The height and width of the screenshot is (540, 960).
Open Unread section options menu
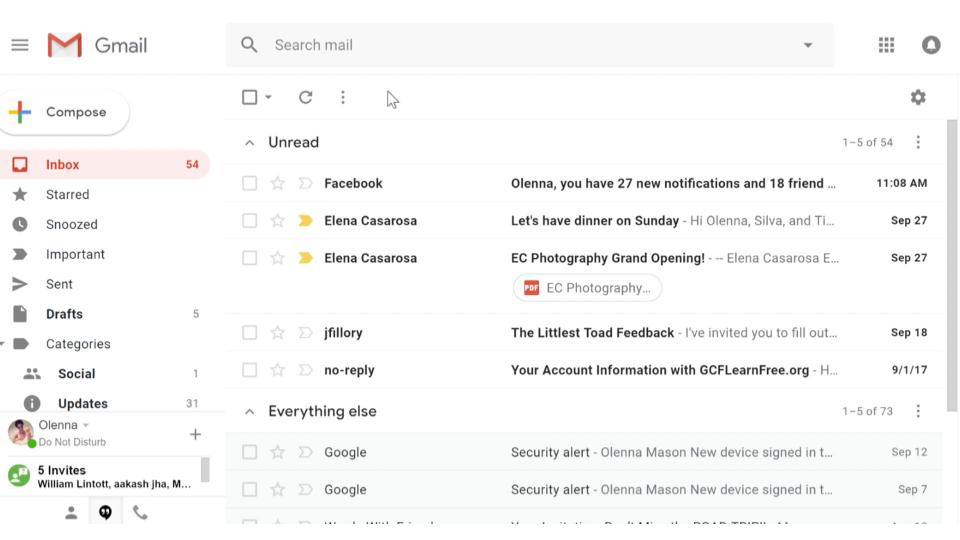(x=917, y=142)
